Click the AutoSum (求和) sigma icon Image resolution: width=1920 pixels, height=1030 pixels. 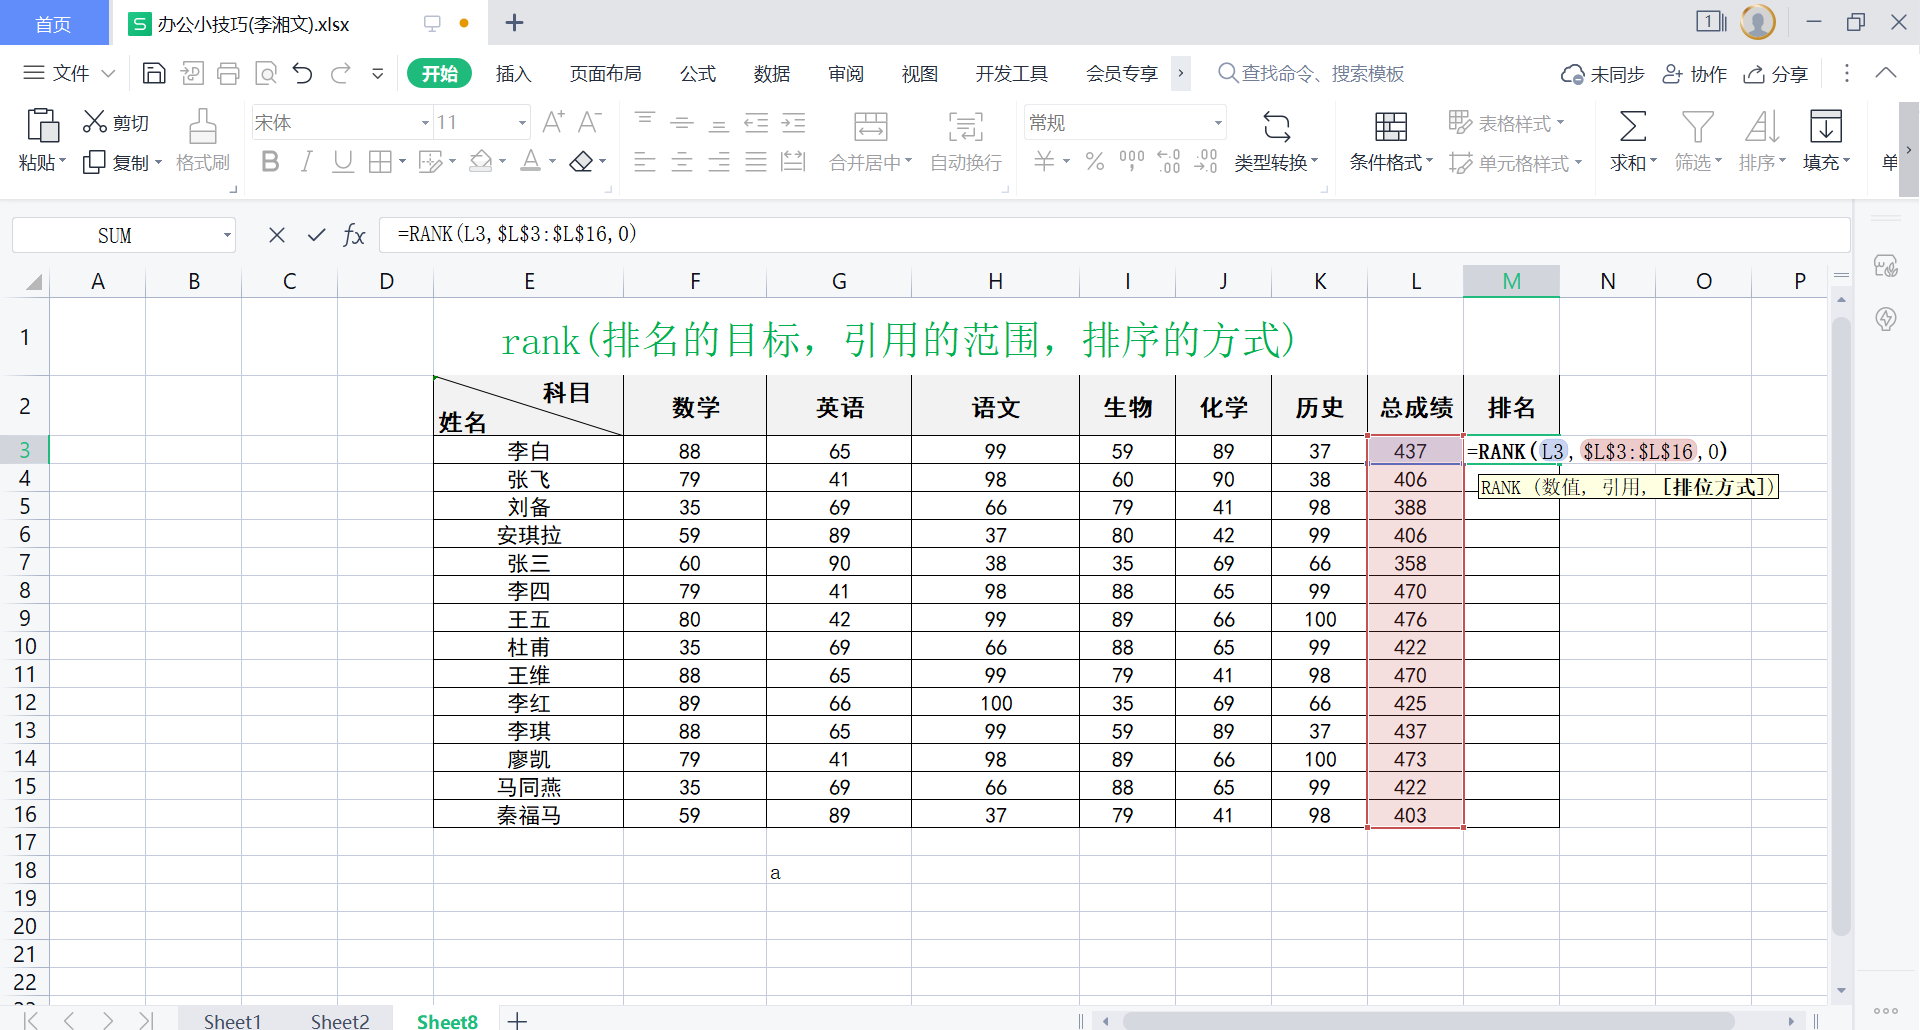1632,127
